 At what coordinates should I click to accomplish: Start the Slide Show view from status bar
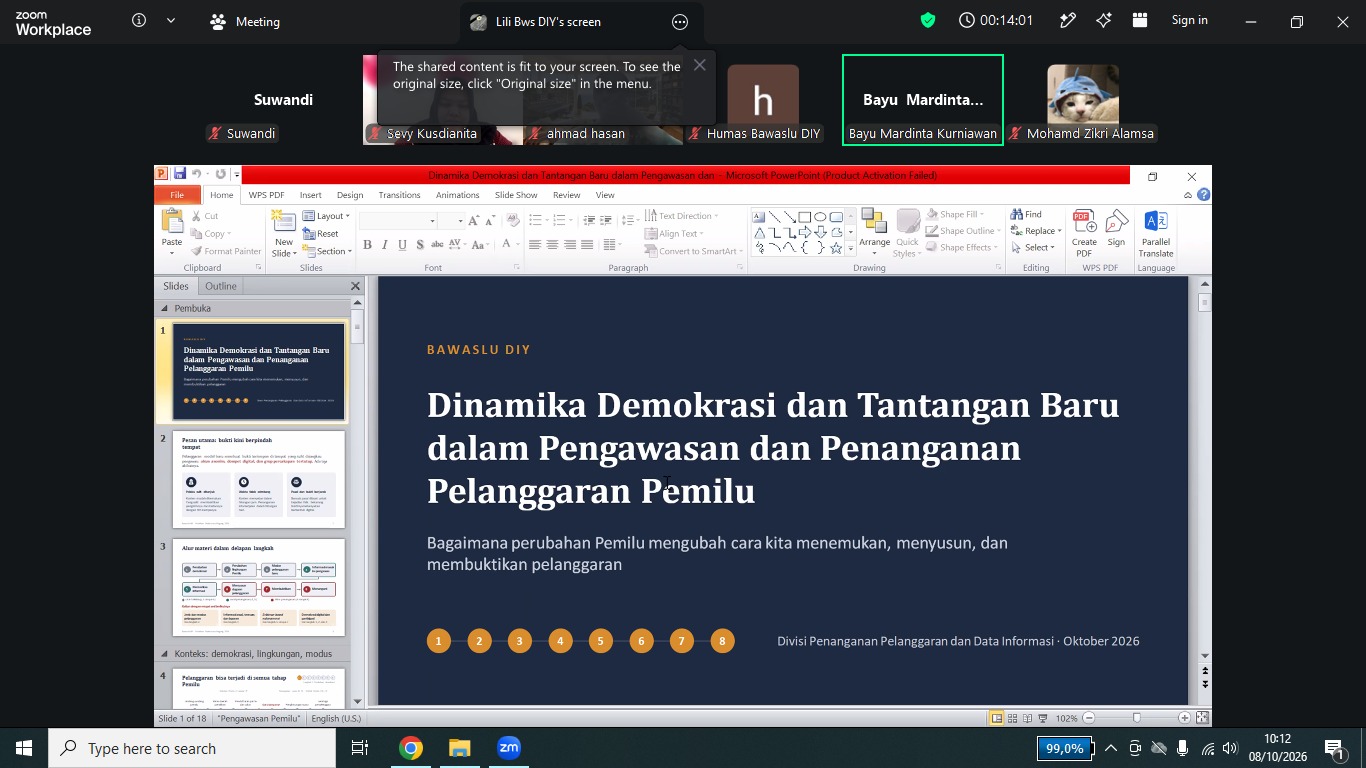tap(1043, 718)
